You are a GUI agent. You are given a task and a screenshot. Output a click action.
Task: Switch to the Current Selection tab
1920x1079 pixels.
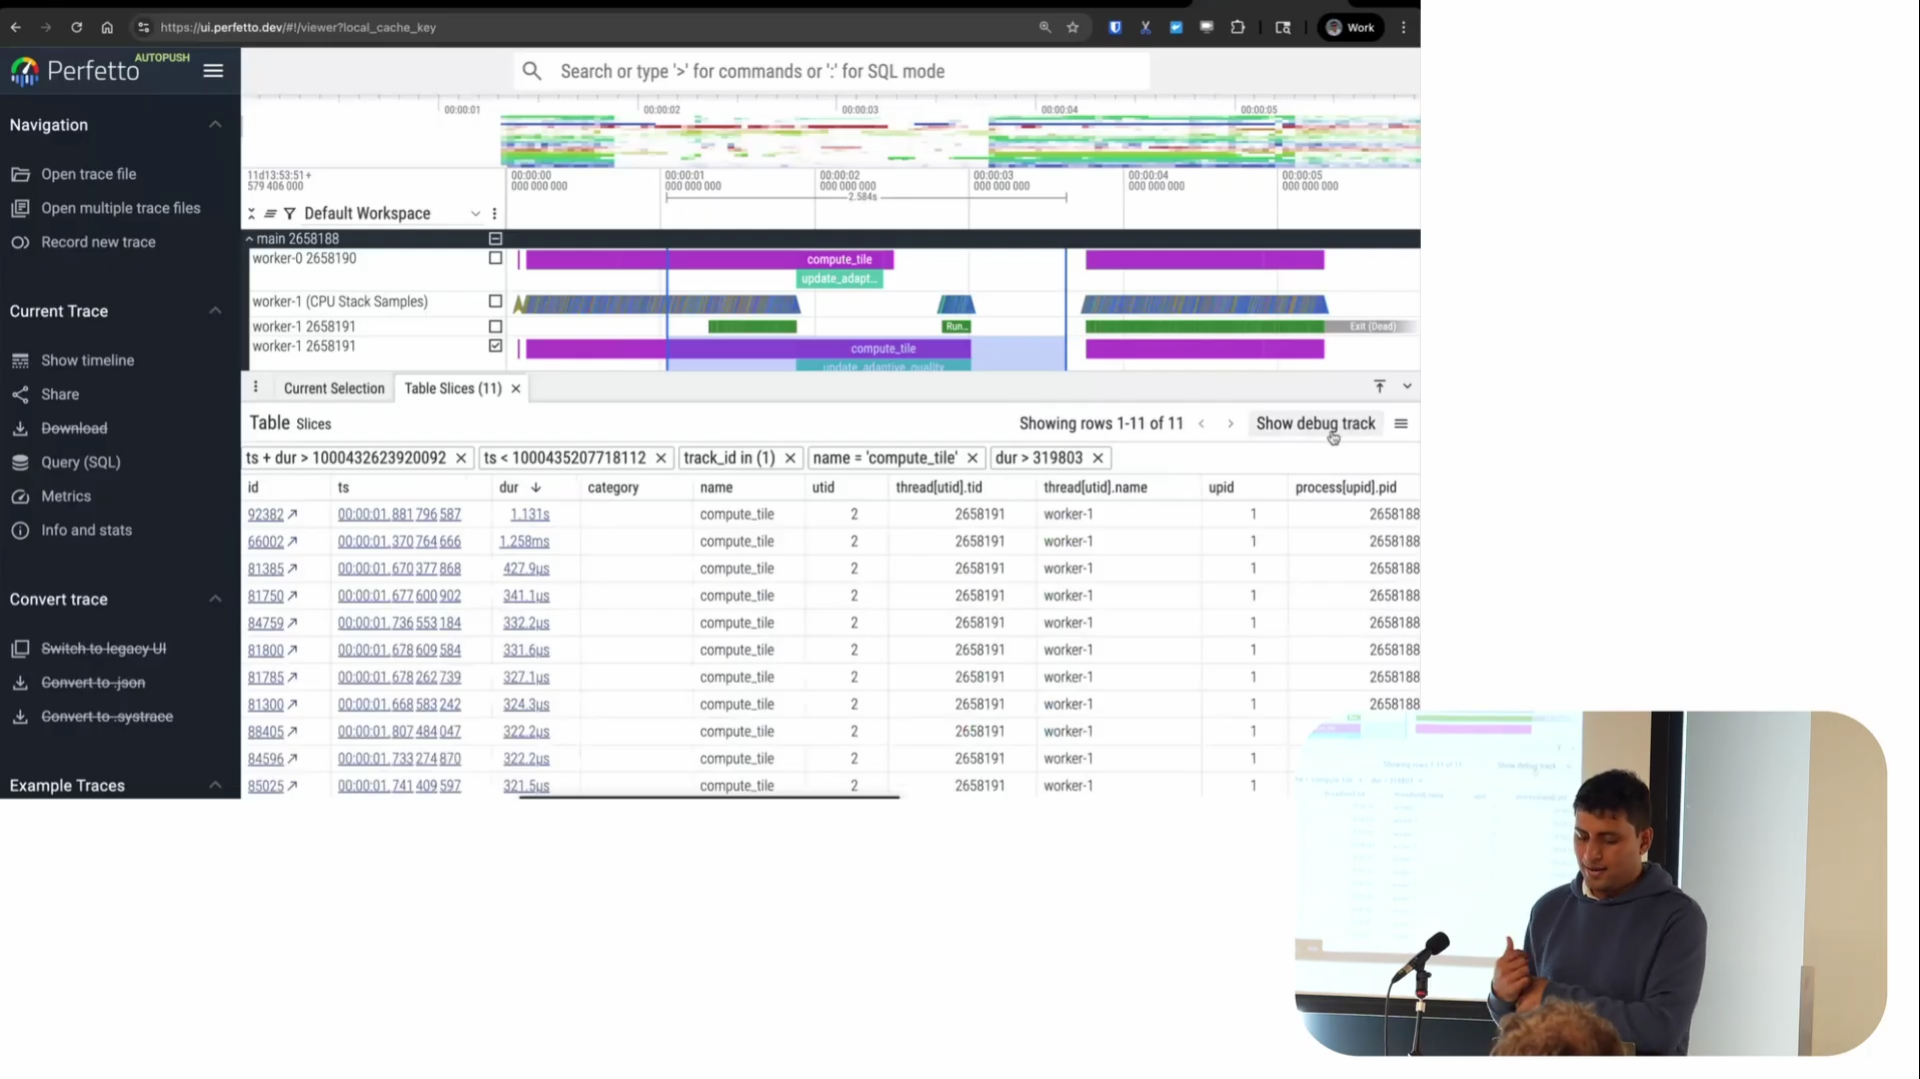click(x=334, y=388)
